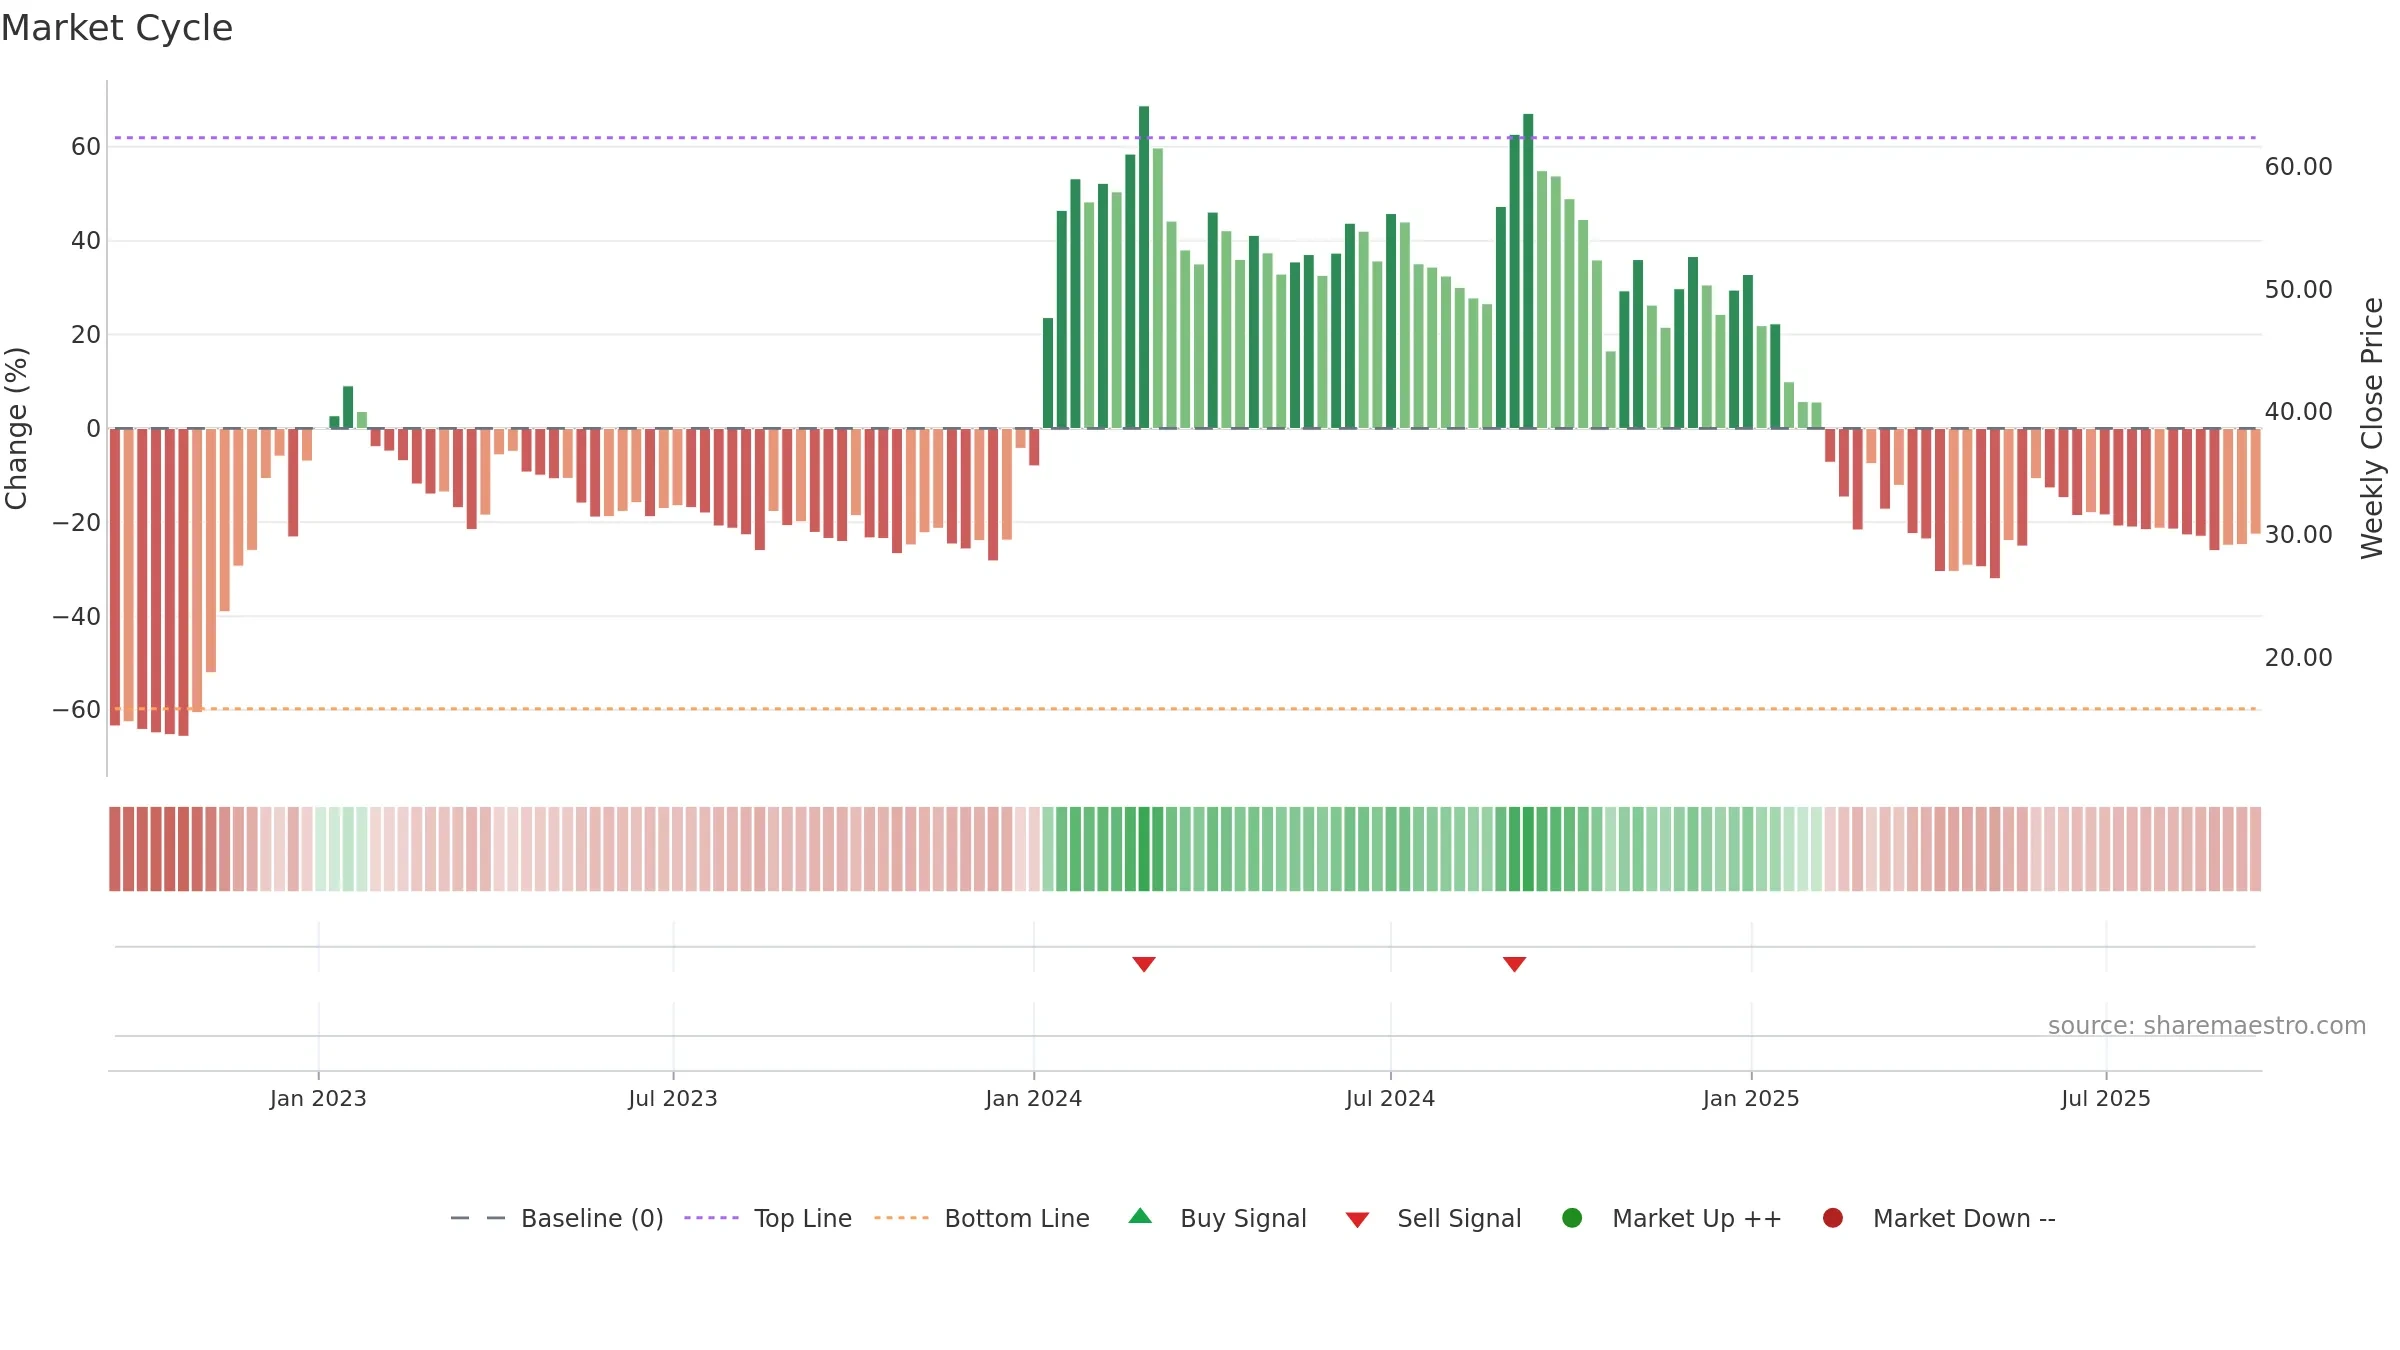Toggle the Buy Signal legend label
Image resolution: width=2400 pixels, height=1350 pixels.
coord(1243,1218)
